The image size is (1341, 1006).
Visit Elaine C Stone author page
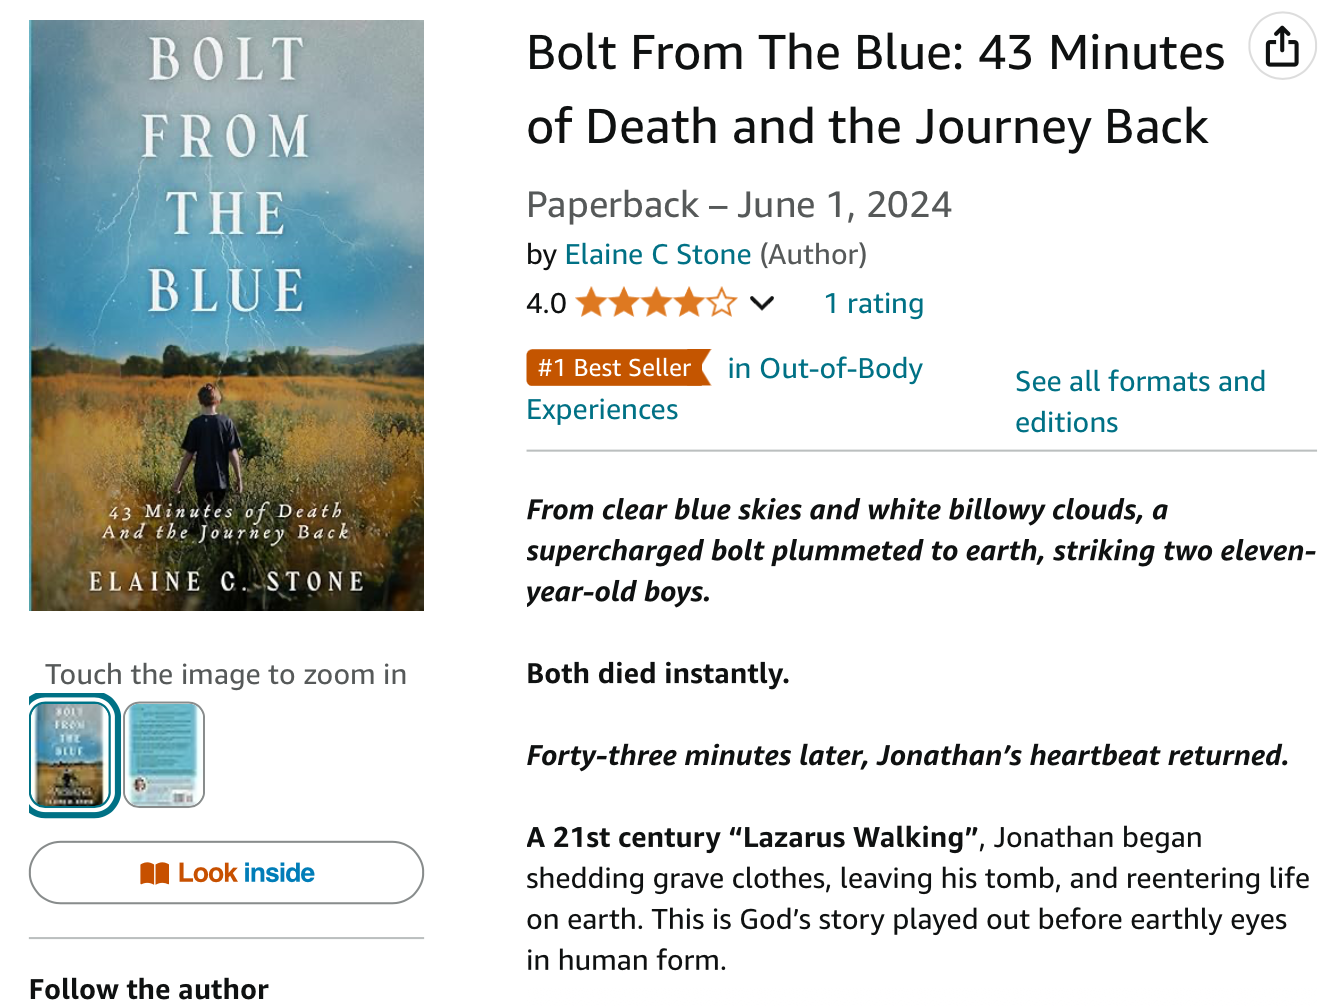pyautogui.click(x=657, y=254)
